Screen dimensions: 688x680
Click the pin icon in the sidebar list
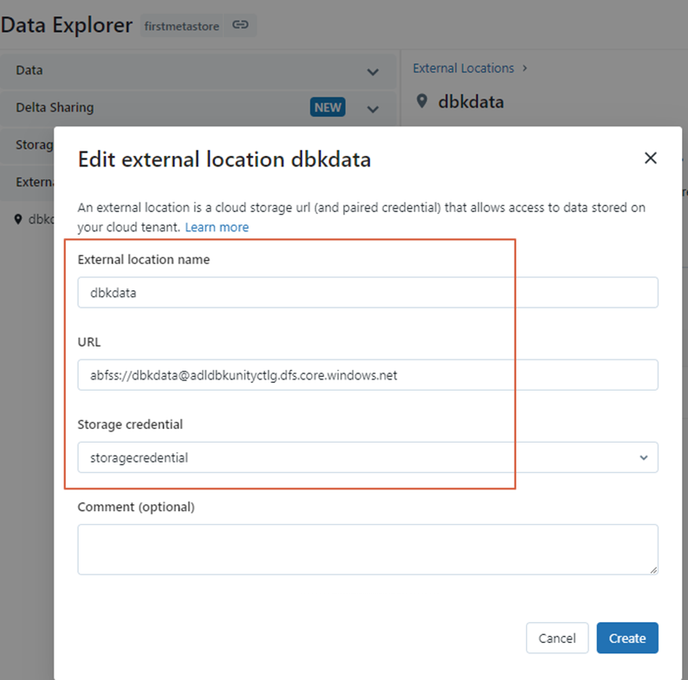pyautogui.click(x=18, y=219)
